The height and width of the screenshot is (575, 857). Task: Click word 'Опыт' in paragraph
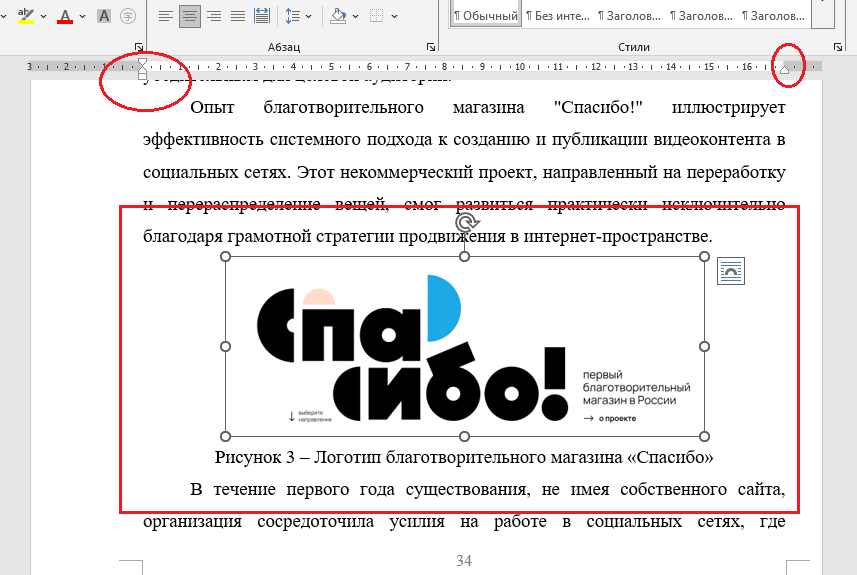tap(212, 107)
